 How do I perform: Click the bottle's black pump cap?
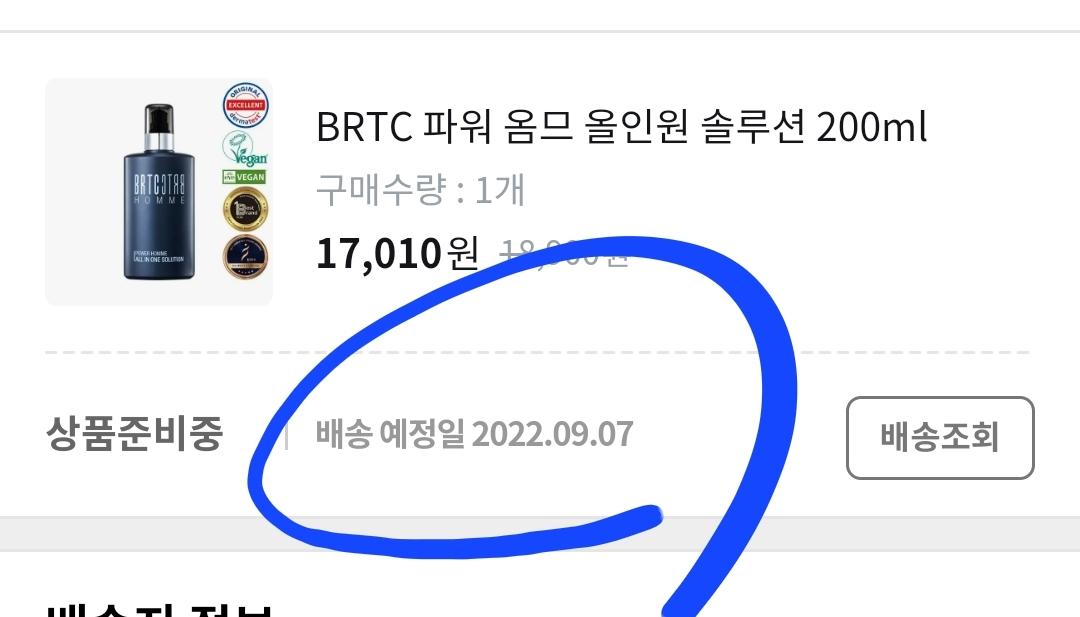tap(159, 118)
